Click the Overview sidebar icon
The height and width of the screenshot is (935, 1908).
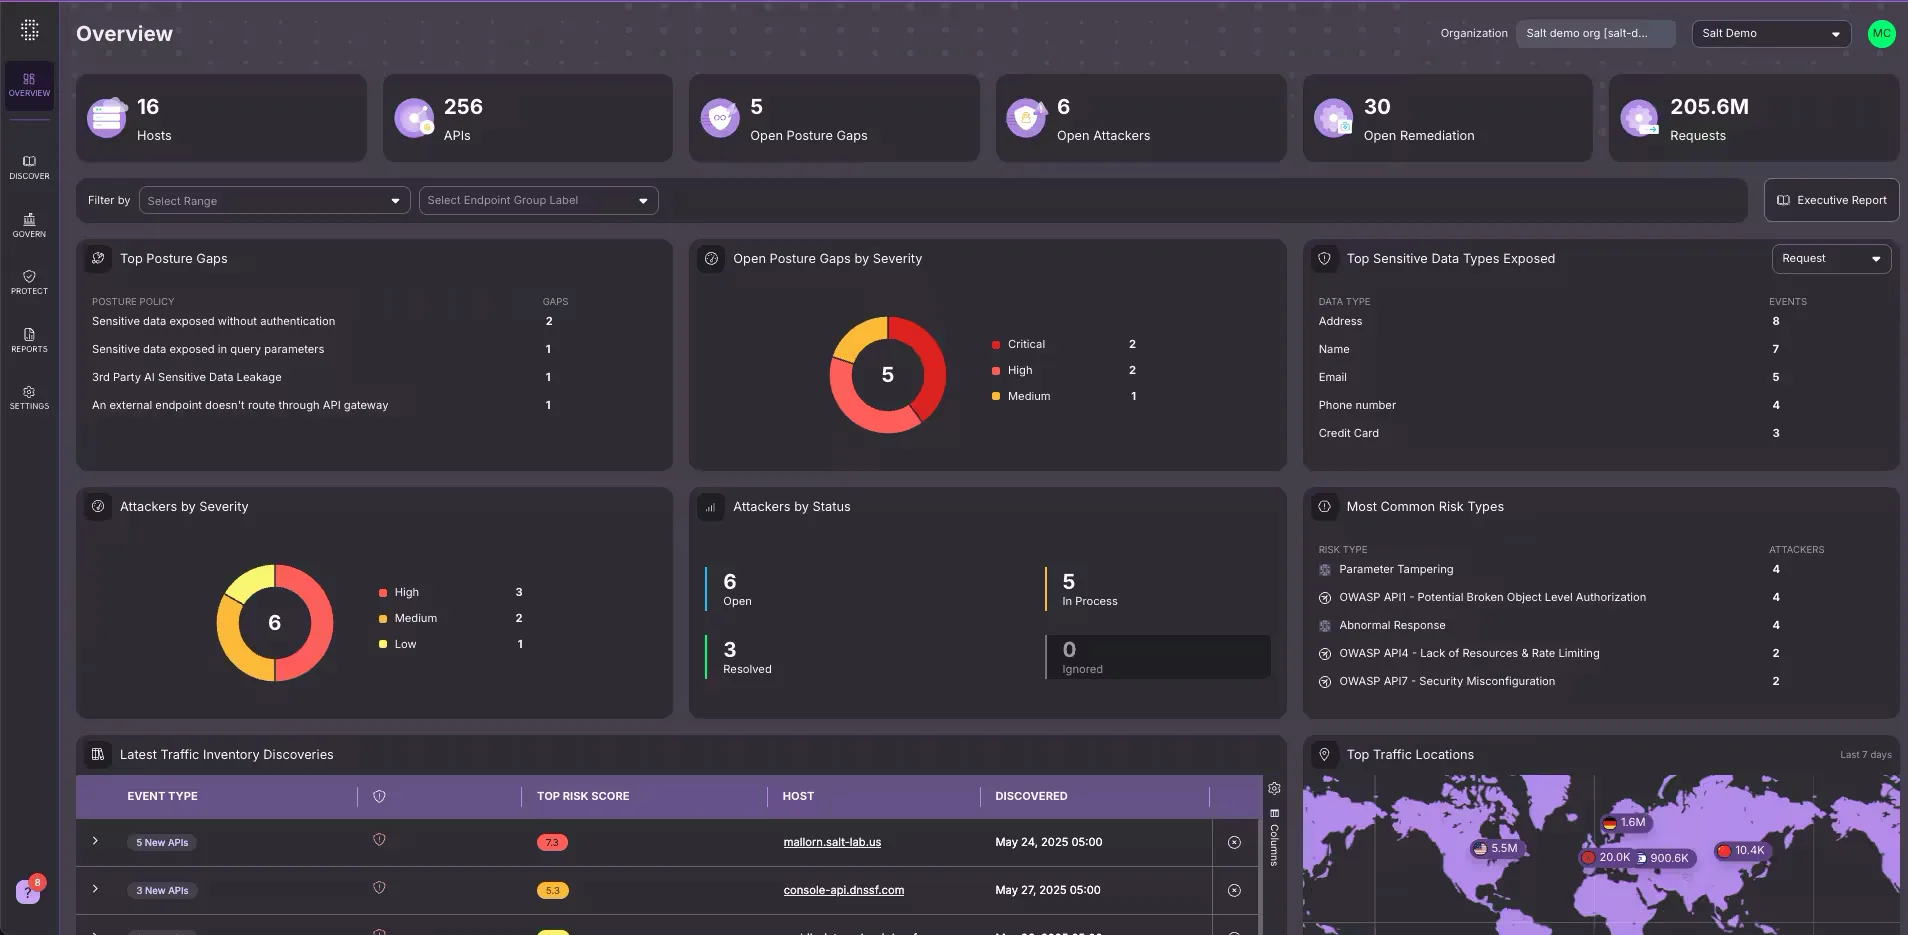pos(29,85)
